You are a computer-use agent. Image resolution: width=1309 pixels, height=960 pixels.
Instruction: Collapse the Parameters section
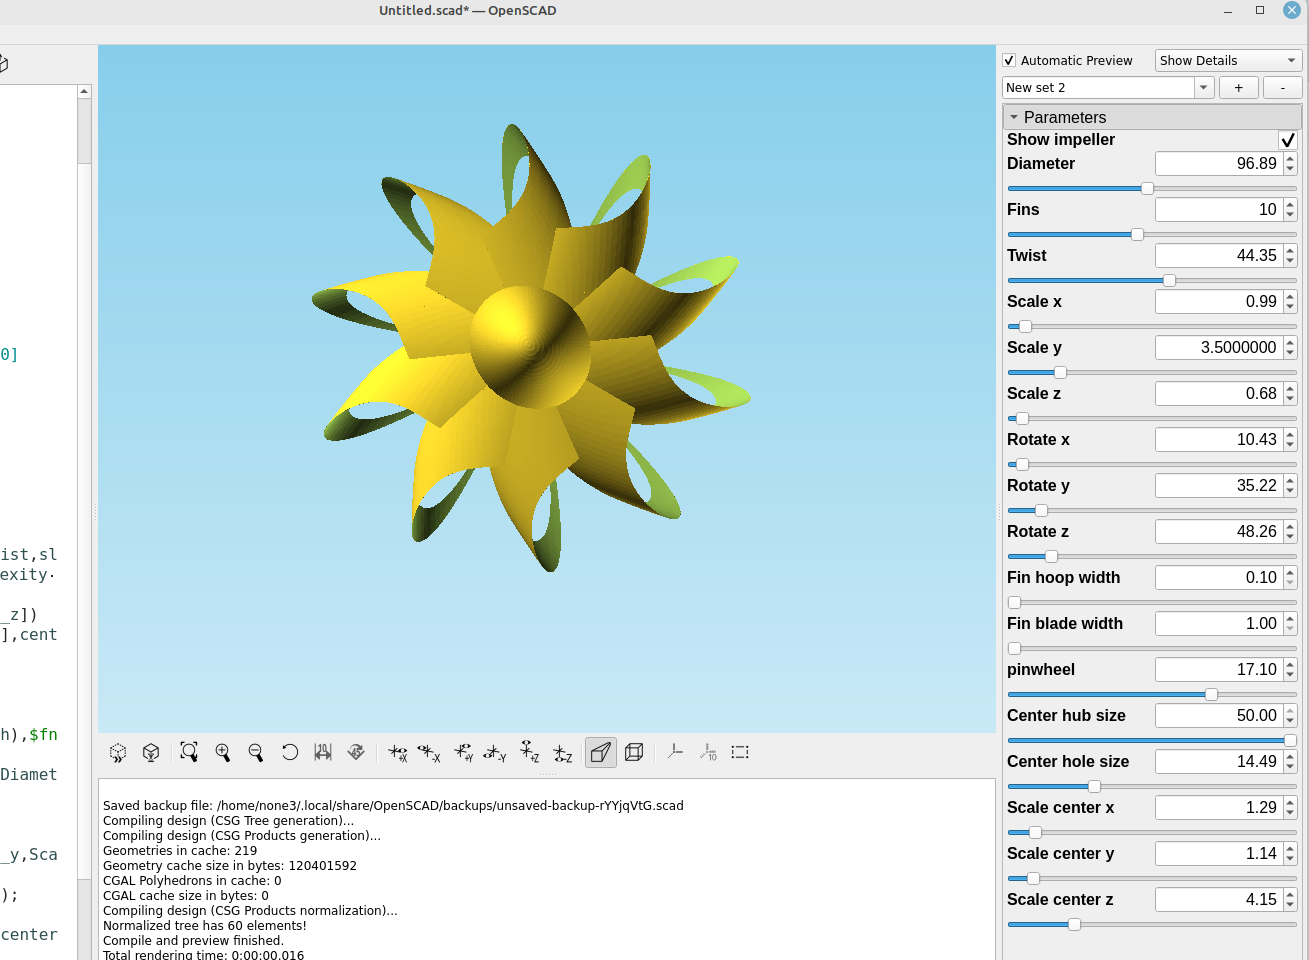click(1014, 117)
